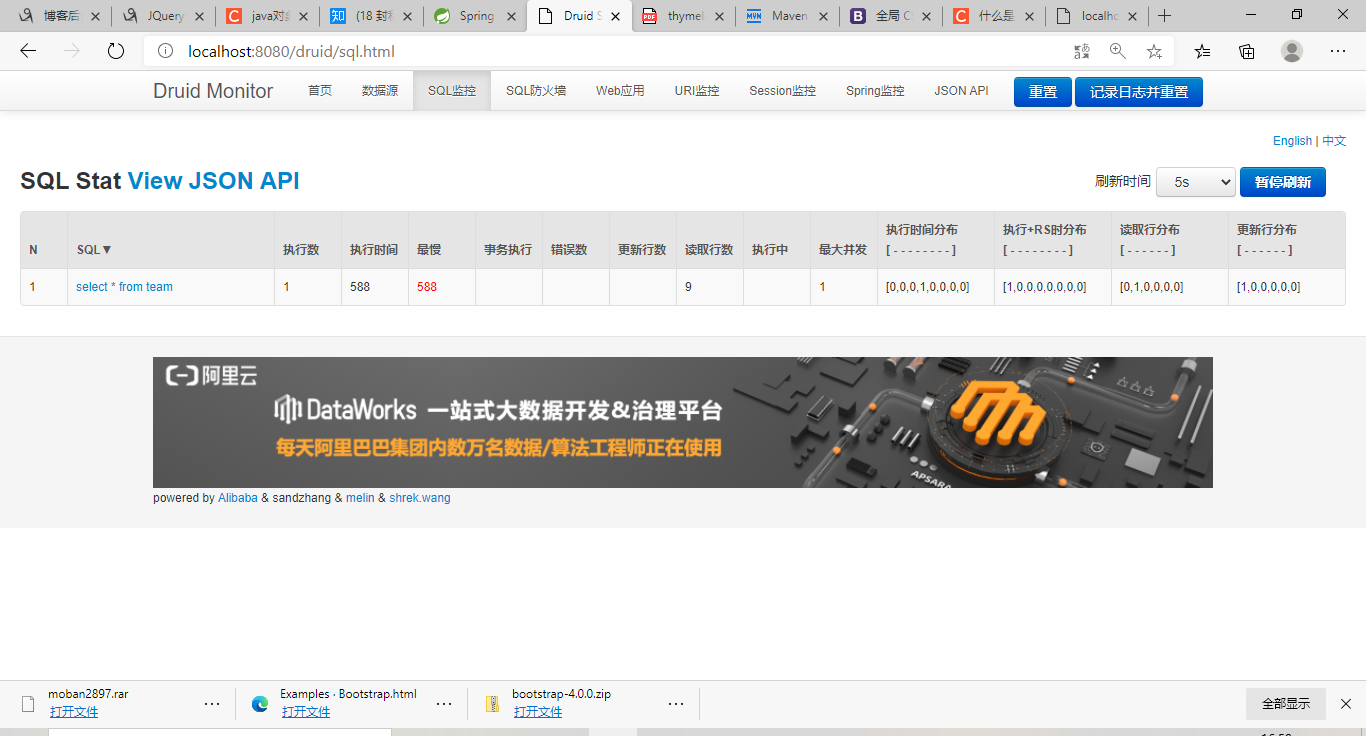Open the browser settings and more menu
The image size is (1366, 736).
(1338, 51)
